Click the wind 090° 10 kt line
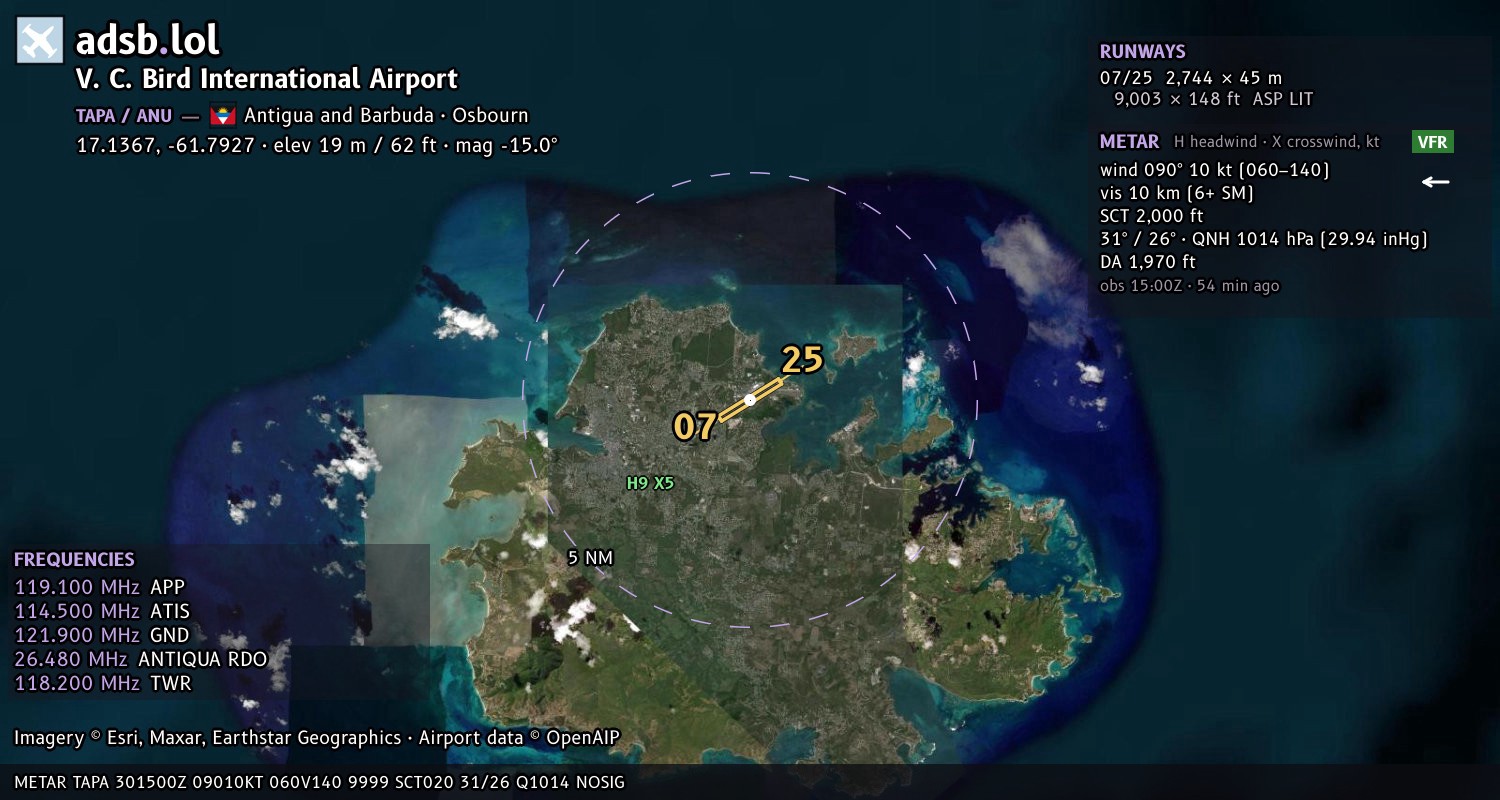This screenshot has width=1500, height=800. (x=1215, y=170)
